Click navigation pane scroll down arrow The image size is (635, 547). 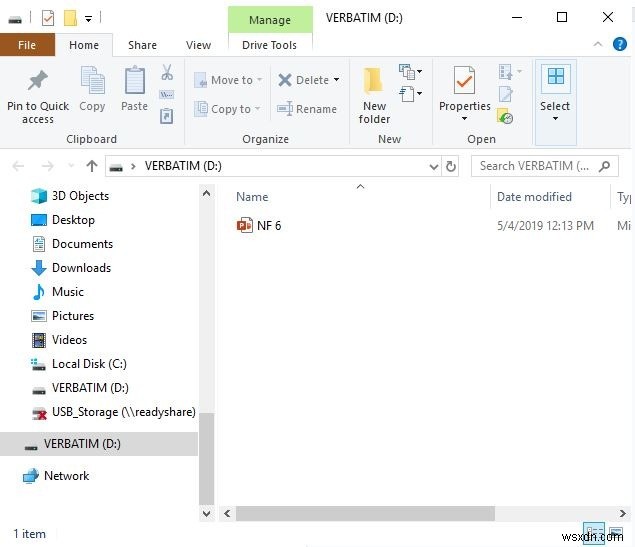pos(206,513)
